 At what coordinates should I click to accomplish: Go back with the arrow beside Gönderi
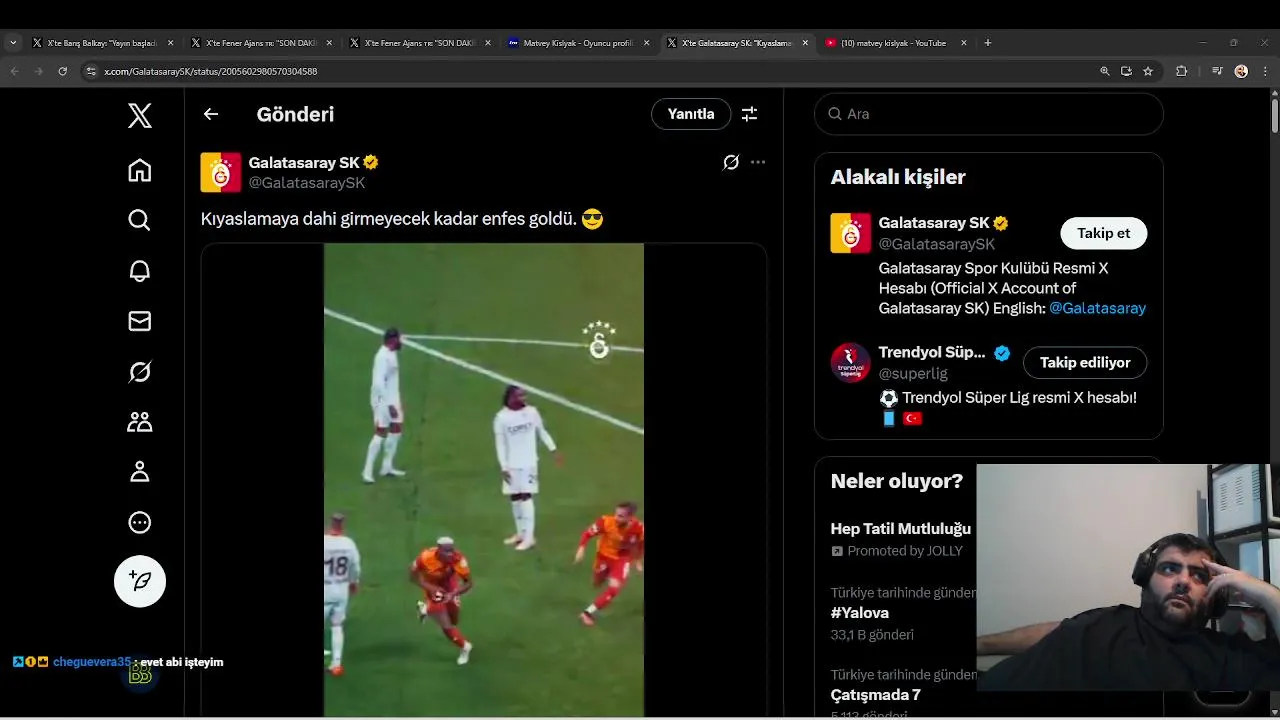(211, 114)
